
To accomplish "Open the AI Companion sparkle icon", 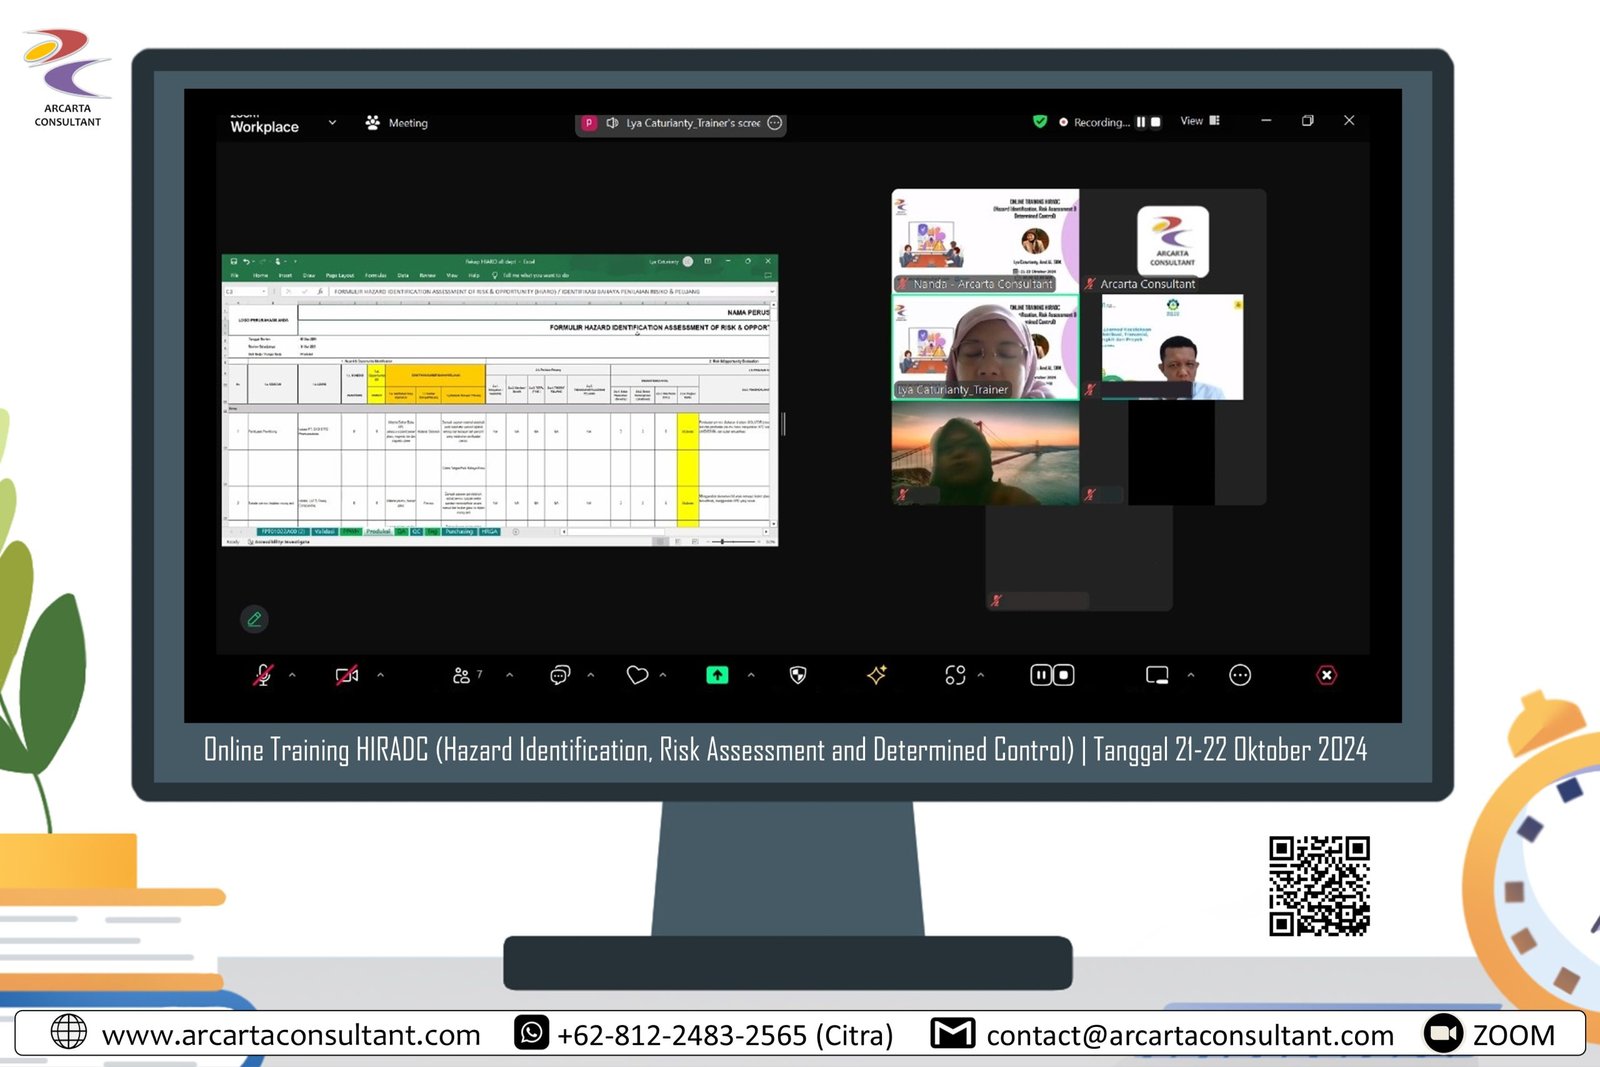I will (877, 676).
